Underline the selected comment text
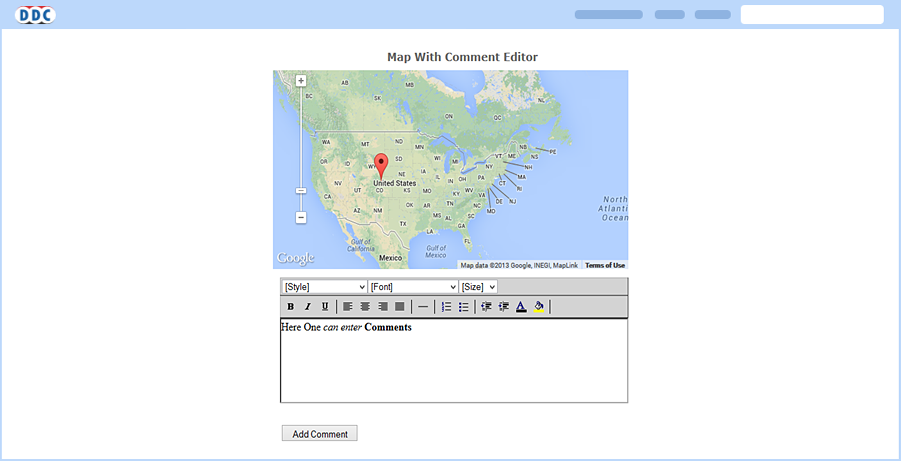The image size is (901, 461). click(x=325, y=307)
